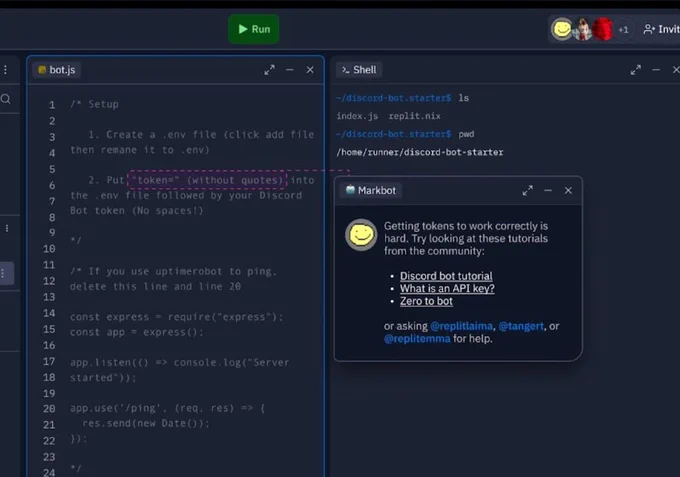The height and width of the screenshot is (477, 680).
Task: Select the Markbot panel tab
Action: [x=371, y=190]
